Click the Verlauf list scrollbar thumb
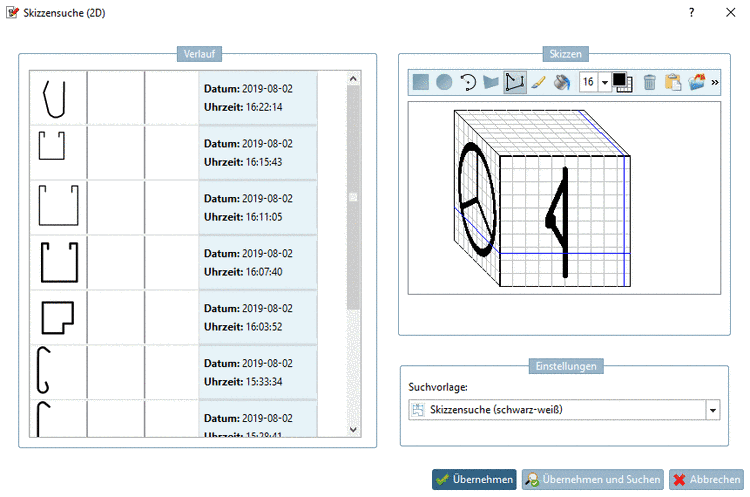 [353, 197]
